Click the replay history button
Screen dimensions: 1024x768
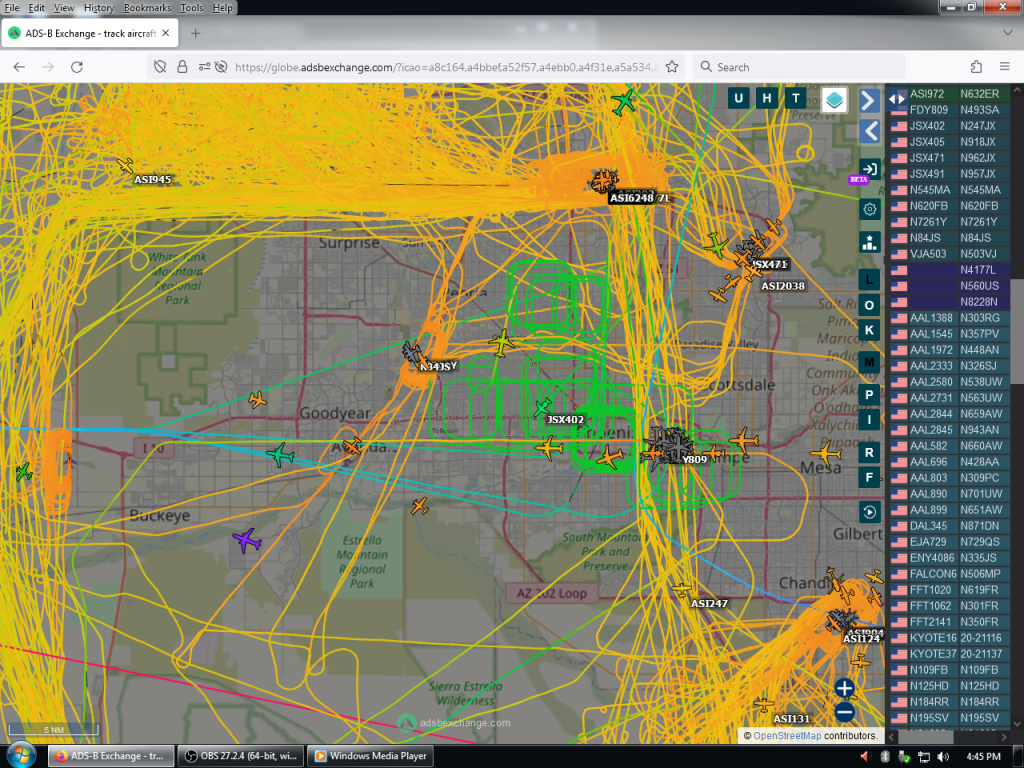coord(869,512)
